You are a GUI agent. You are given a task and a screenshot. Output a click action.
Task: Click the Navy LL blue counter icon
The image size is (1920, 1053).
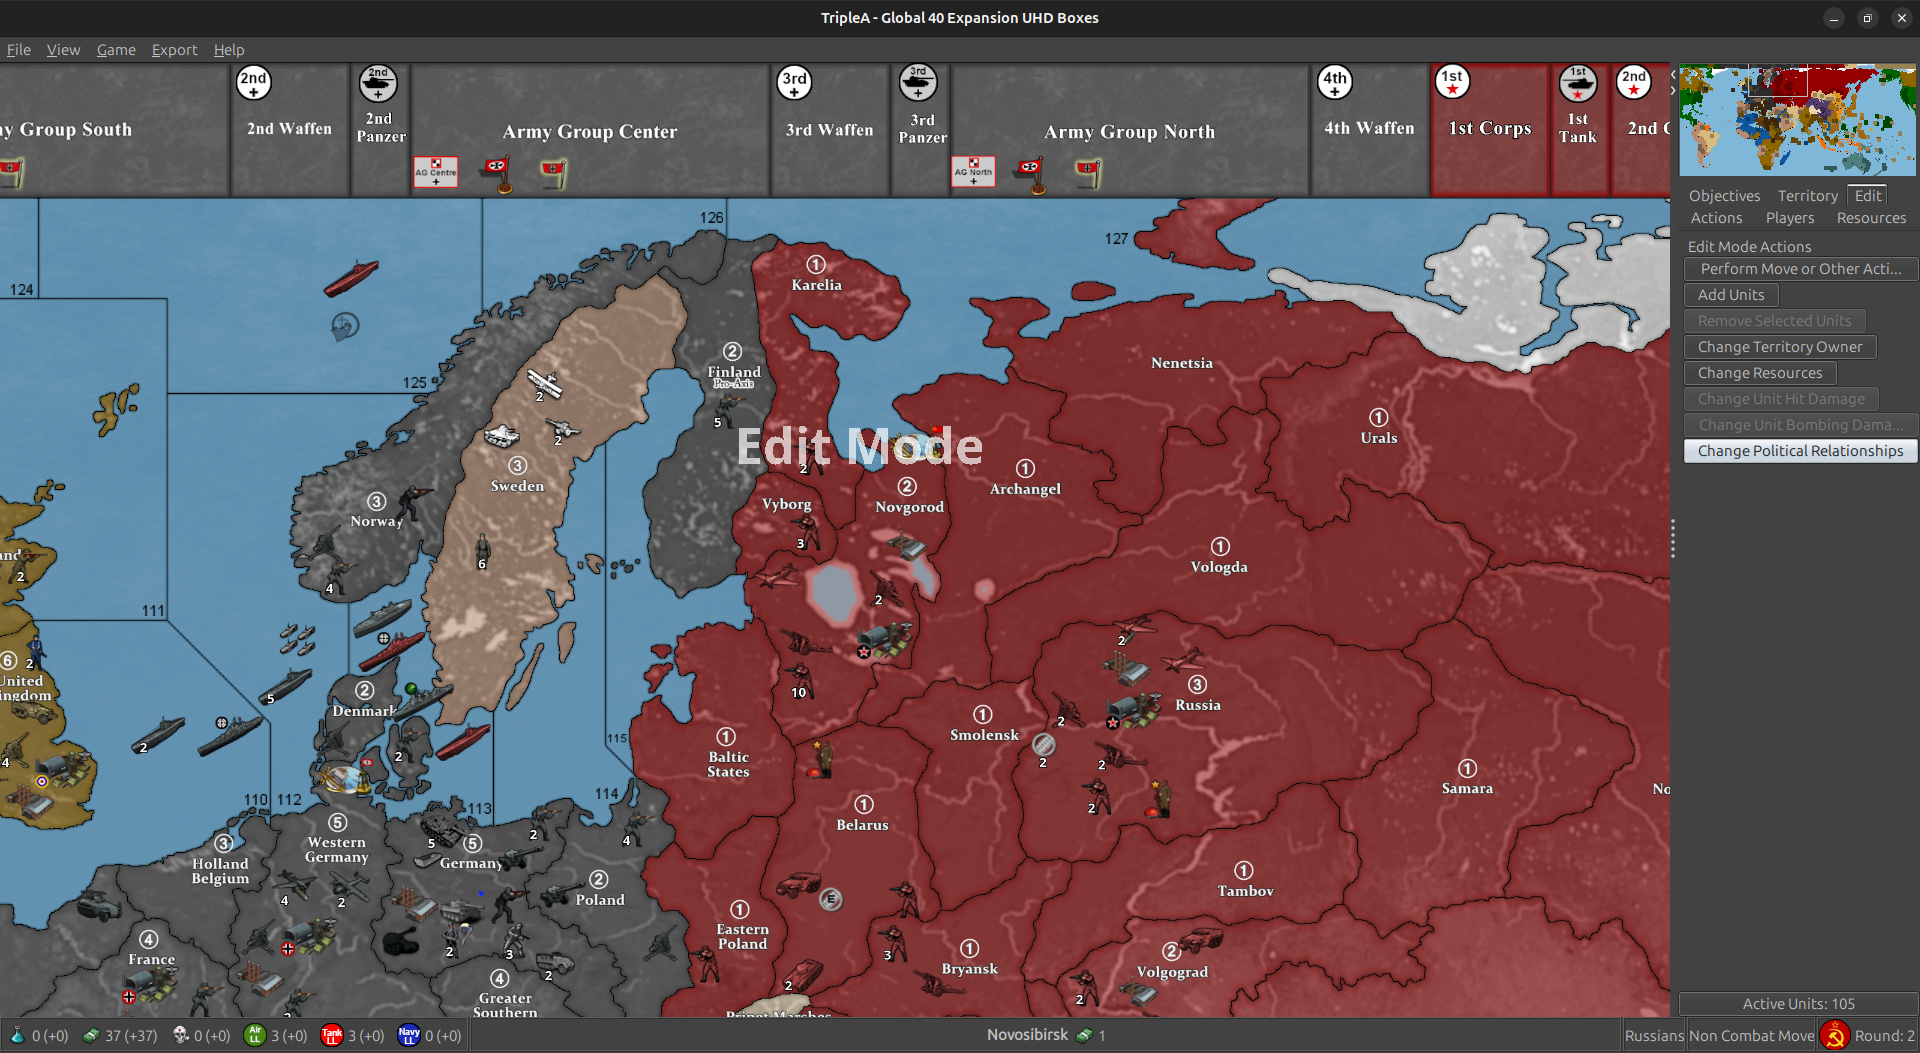(x=409, y=1035)
